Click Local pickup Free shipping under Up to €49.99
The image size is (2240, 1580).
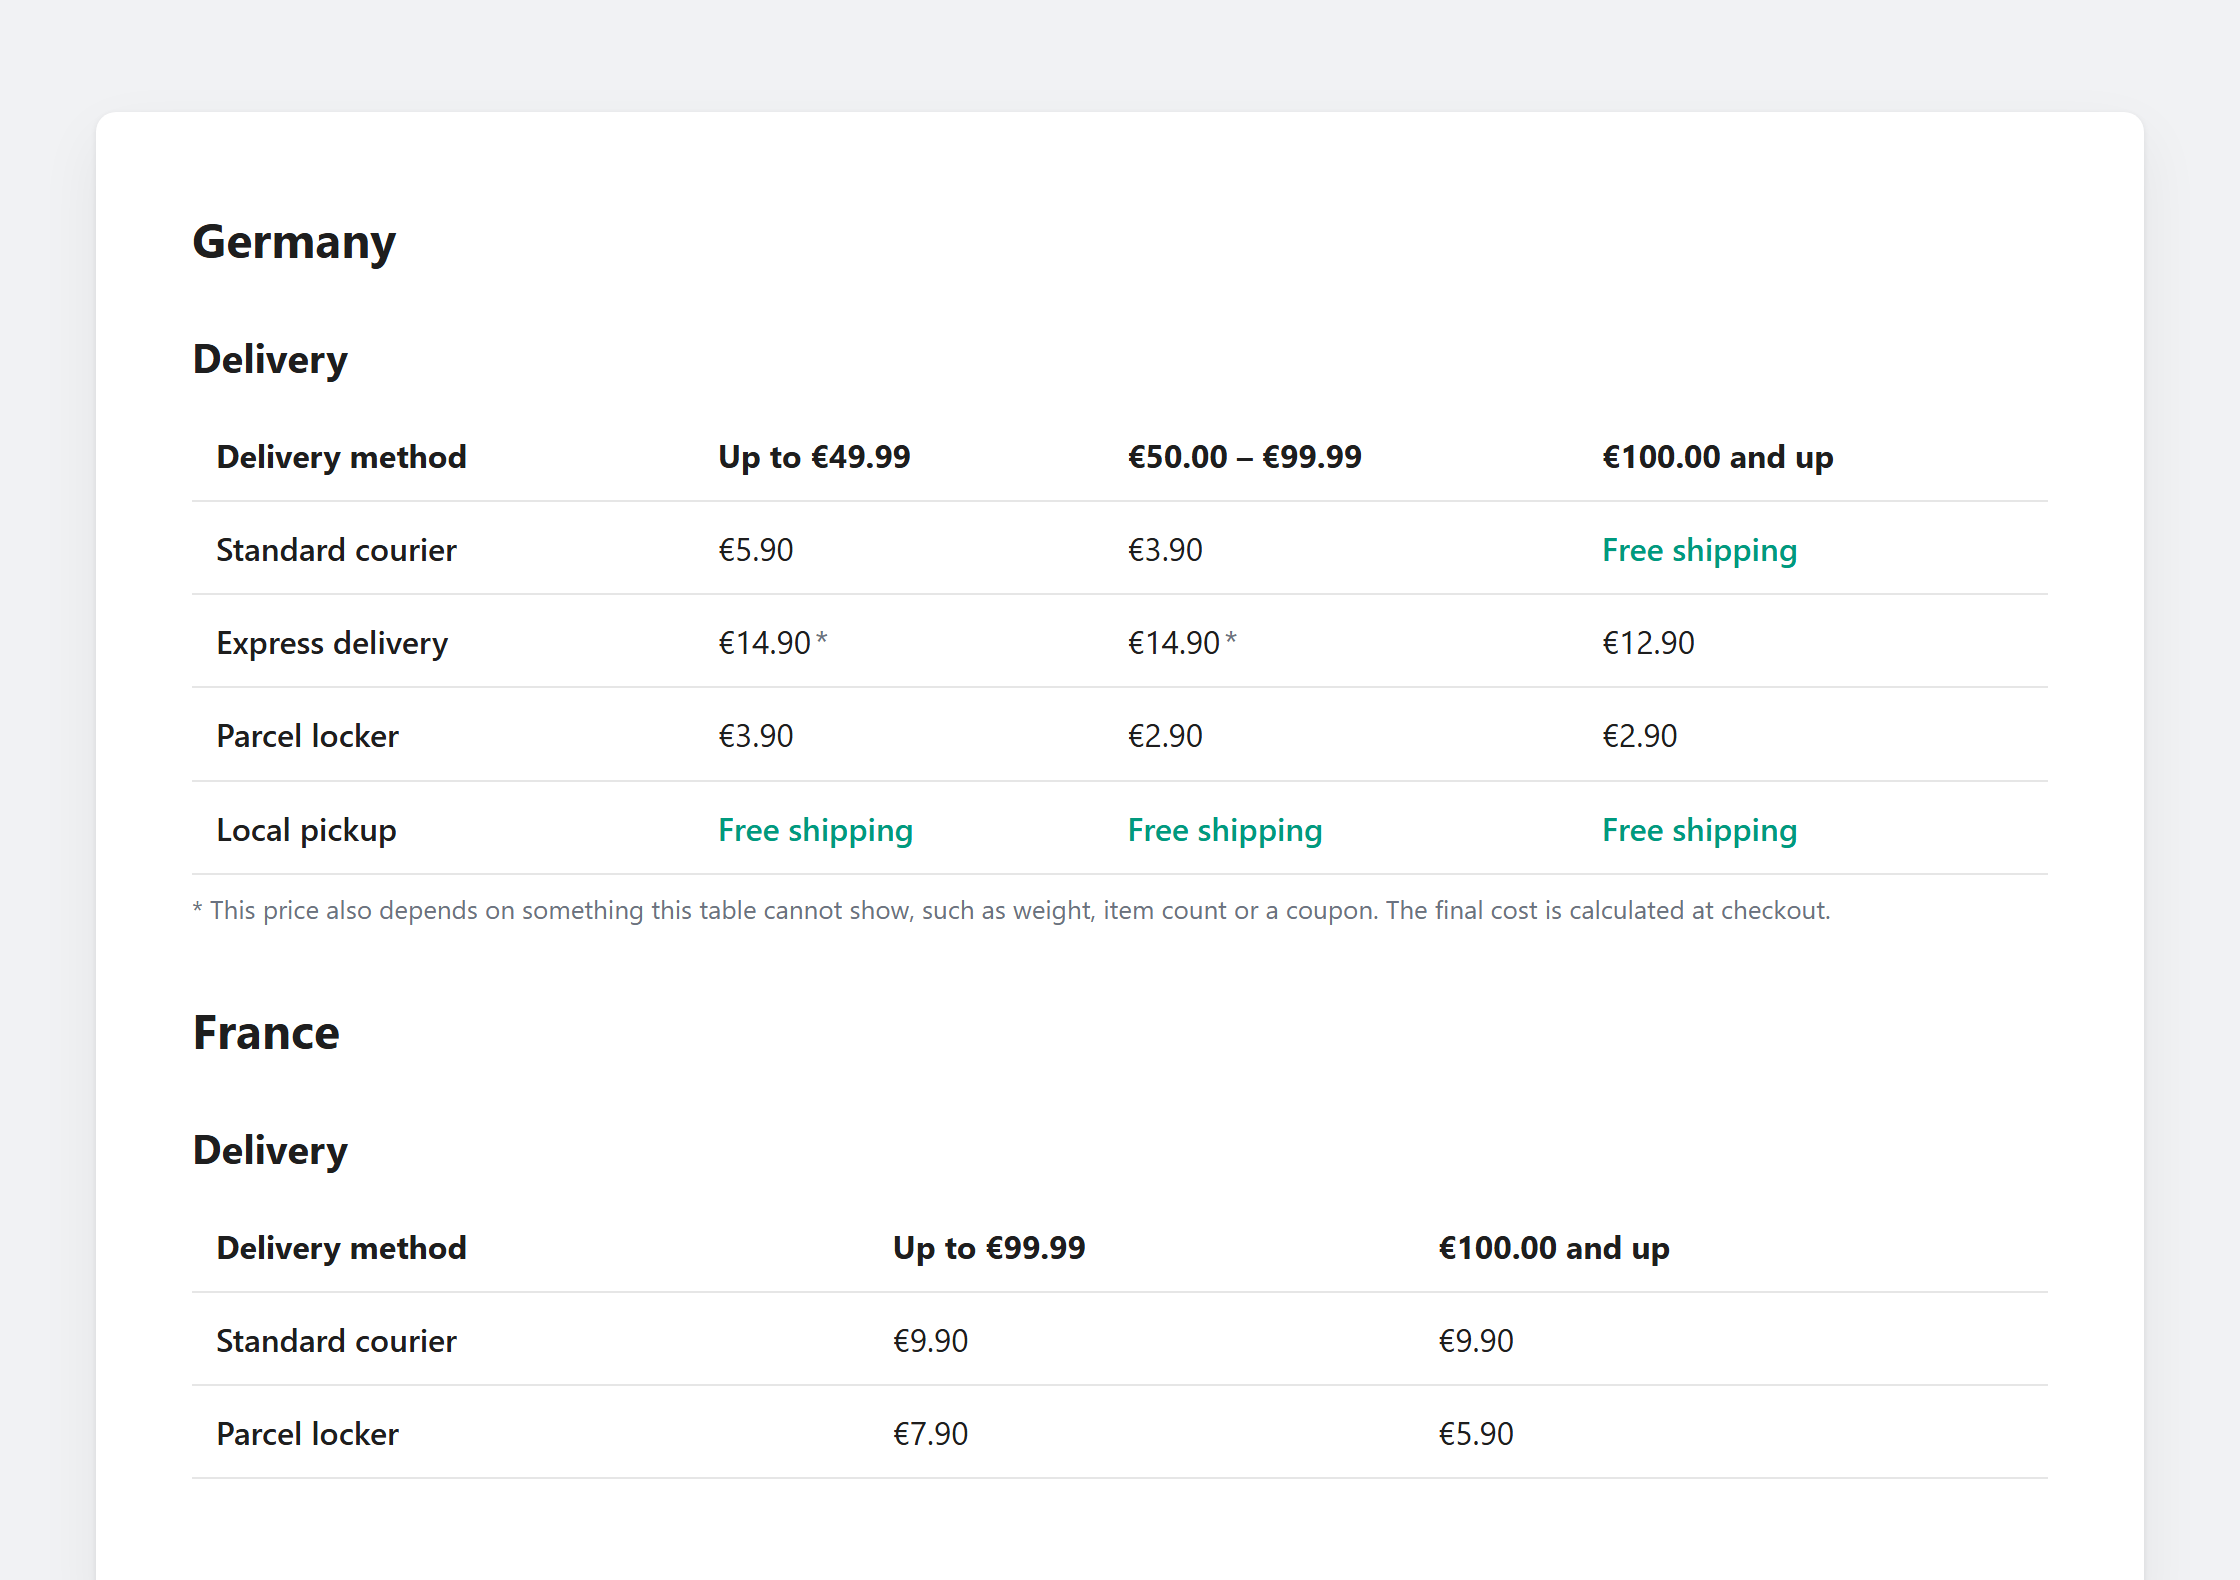[x=816, y=830]
